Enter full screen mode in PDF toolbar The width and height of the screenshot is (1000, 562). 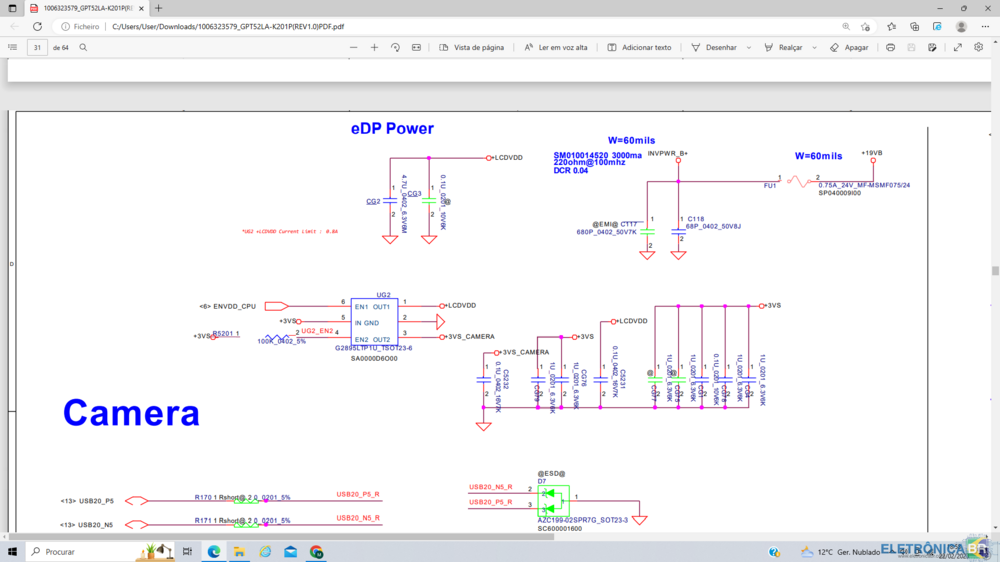(957, 47)
